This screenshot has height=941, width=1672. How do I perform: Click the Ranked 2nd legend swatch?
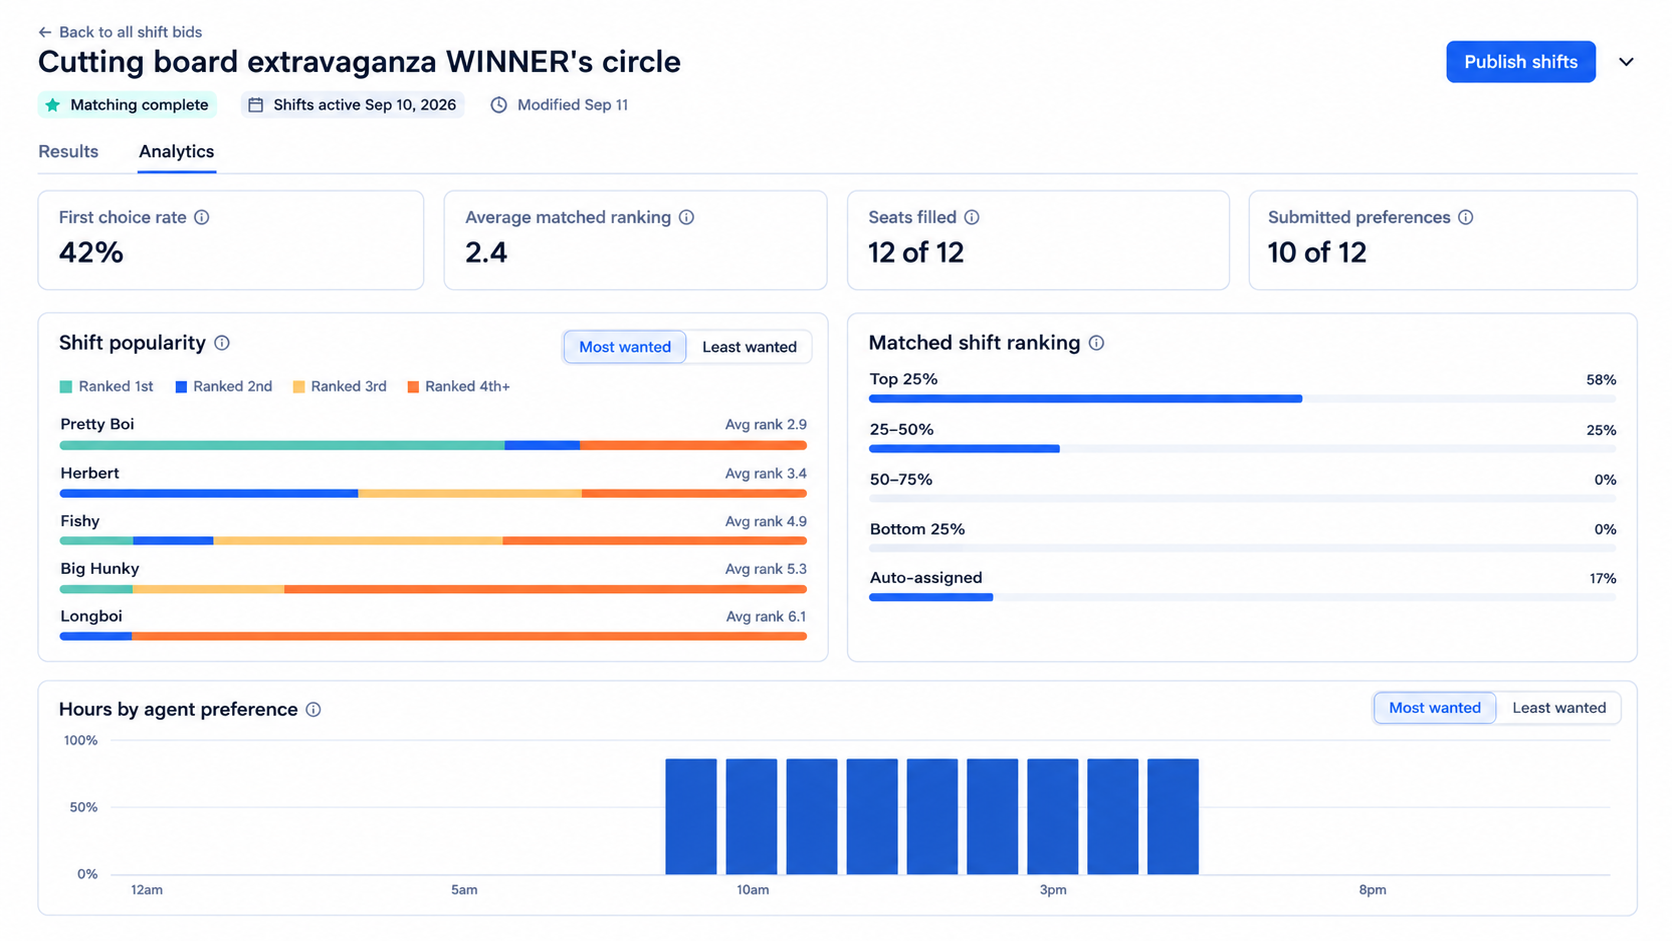click(x=181, y=387)
